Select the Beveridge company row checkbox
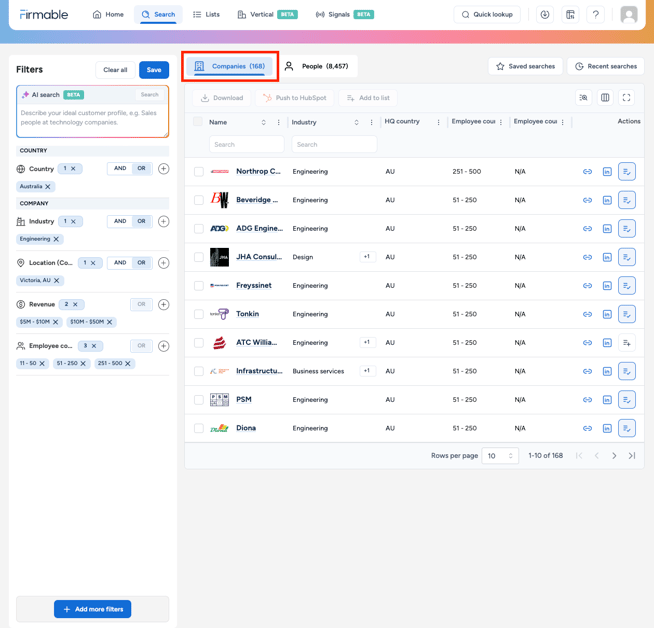The height and width of the screenshot is (628, 654). tap(199, 200)
